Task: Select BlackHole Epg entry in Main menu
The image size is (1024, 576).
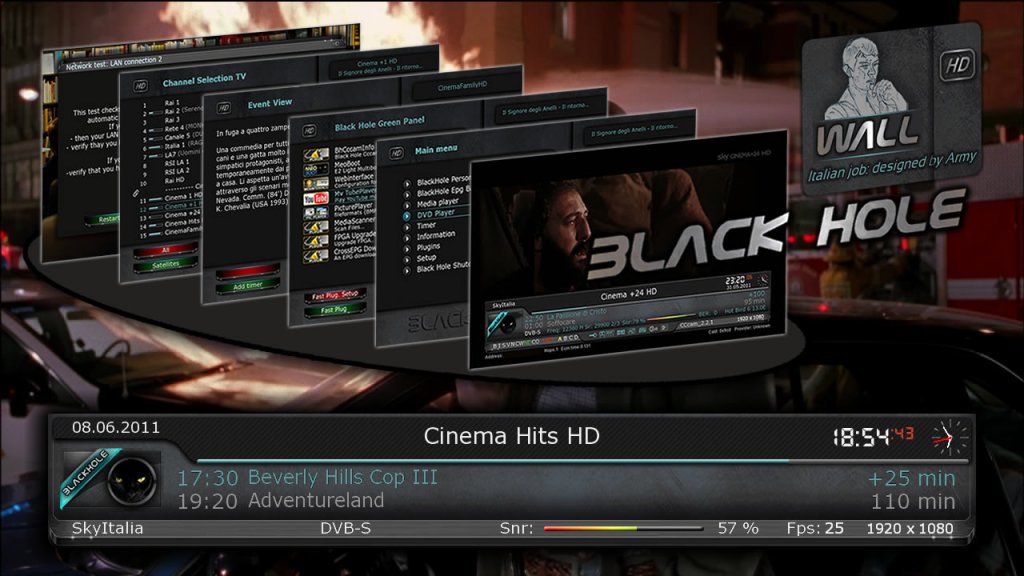Action: [442, 192]
